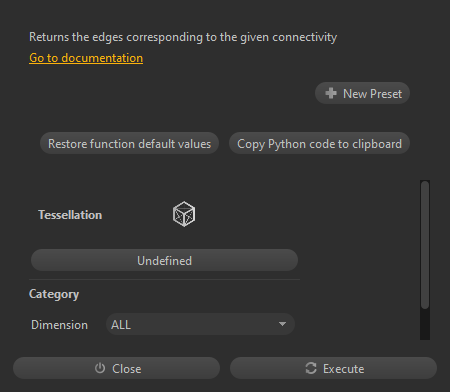Click the Tessellation cube selection icon

click(x=184, y=214)
